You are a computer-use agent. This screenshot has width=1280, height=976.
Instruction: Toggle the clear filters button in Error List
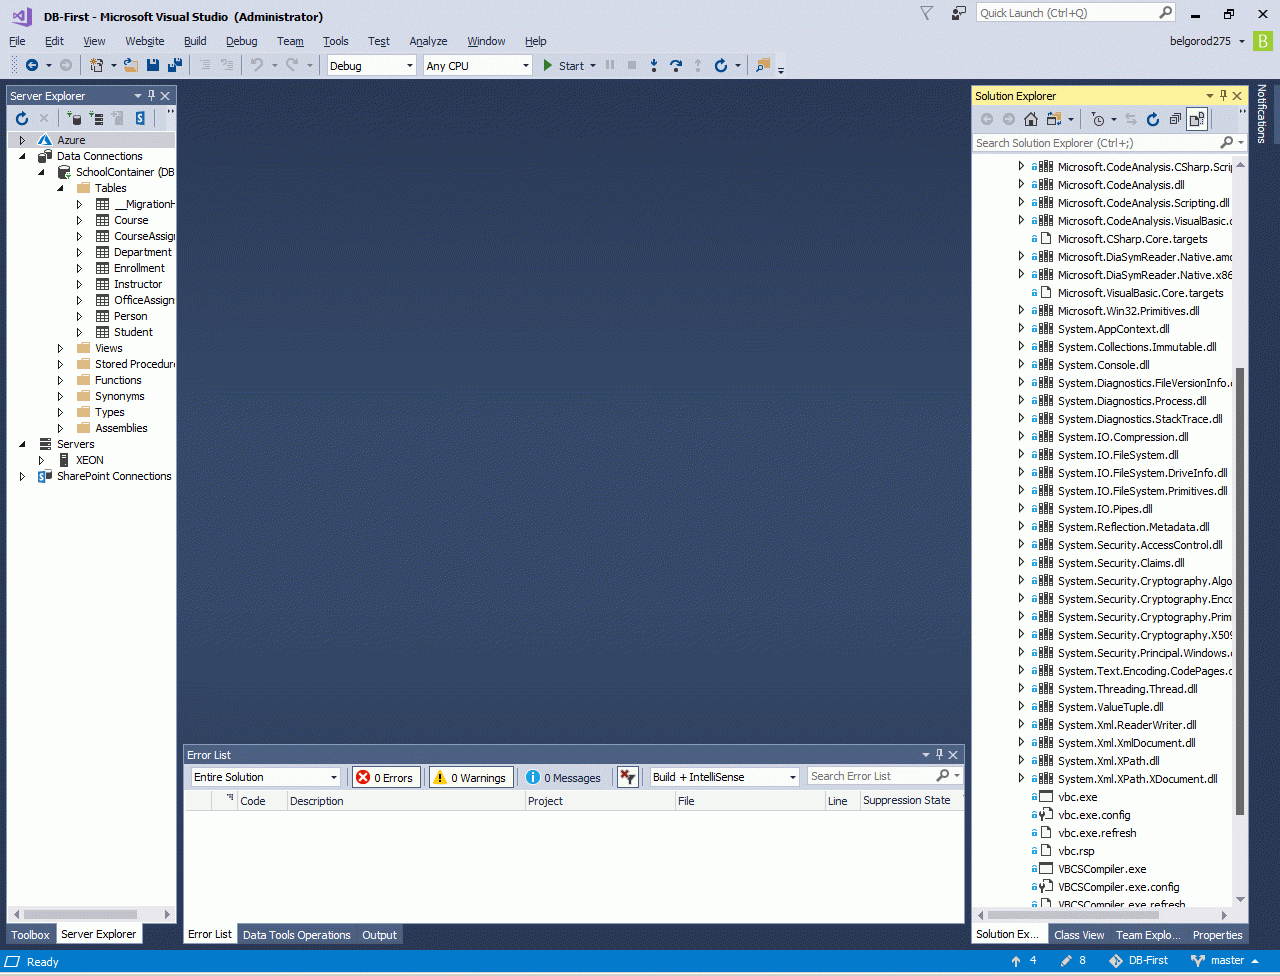coord(628,777)
